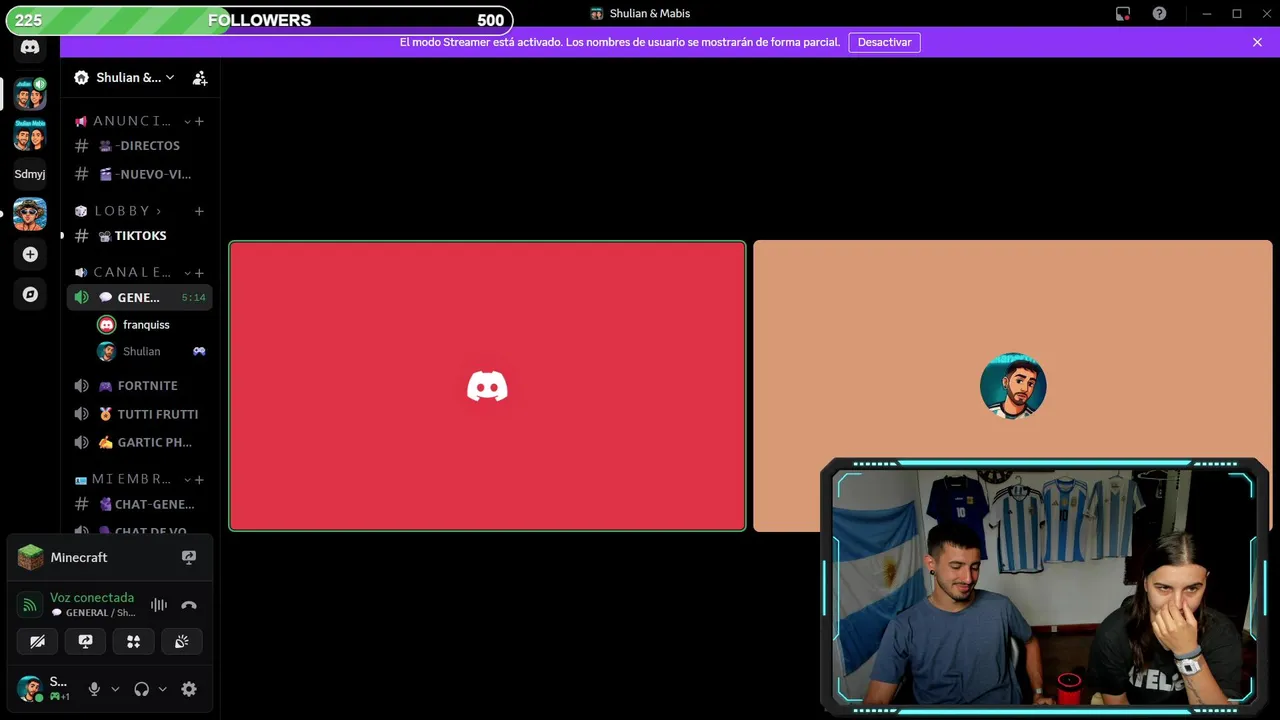Disconnect from voice with the hang-up icon
The image size is (1280, 720).
coord(189,605)
